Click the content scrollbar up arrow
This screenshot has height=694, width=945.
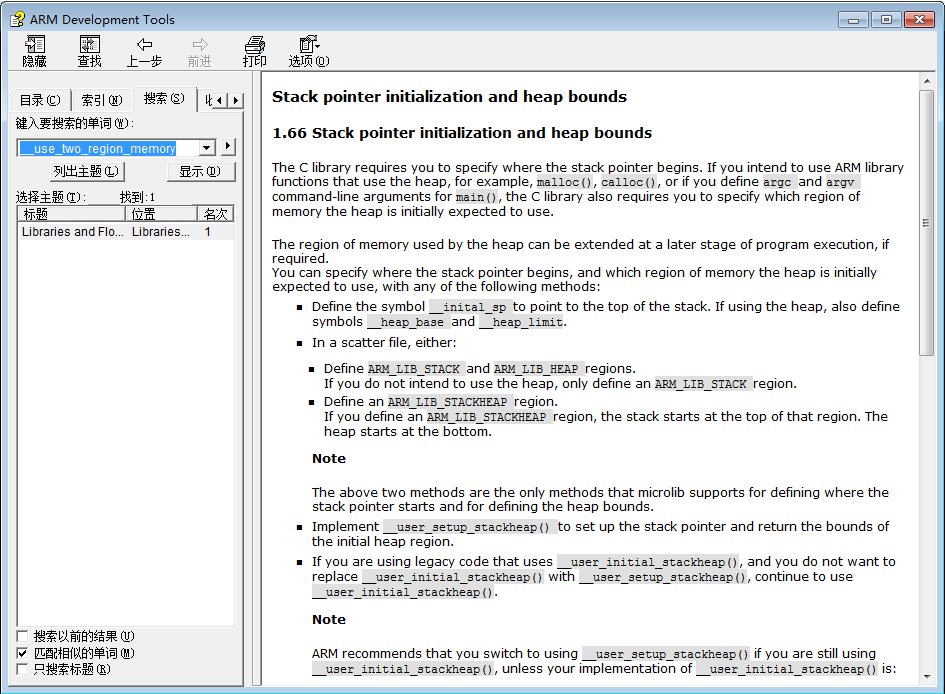coord(926,81)
